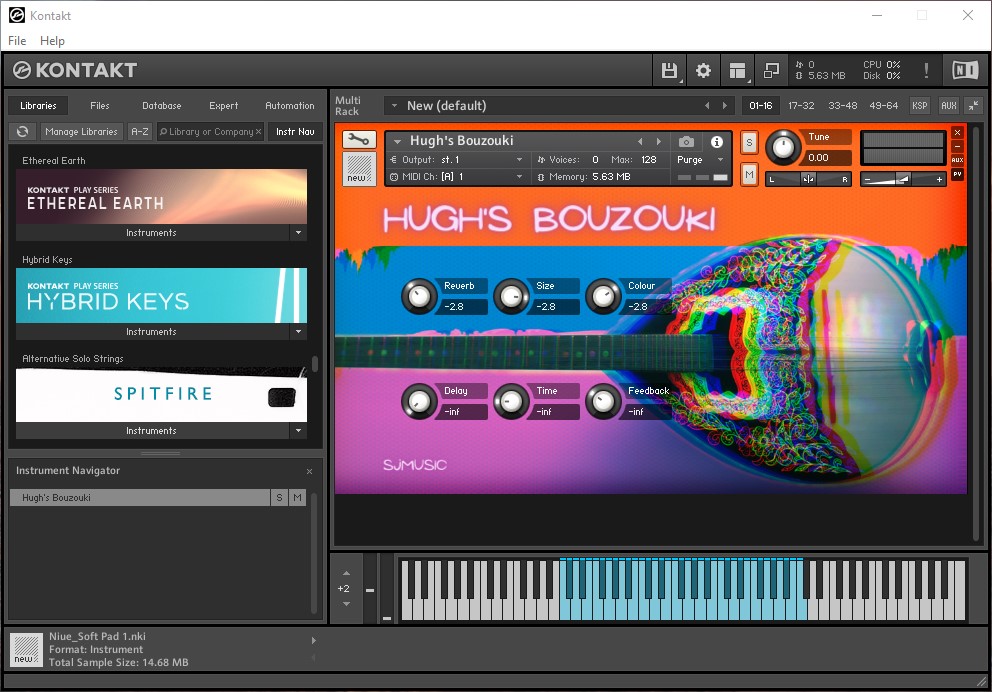This screenshot has height=692, width=992.
Task: Toggle the AUX button in rack header
Action: coord(948,106)
